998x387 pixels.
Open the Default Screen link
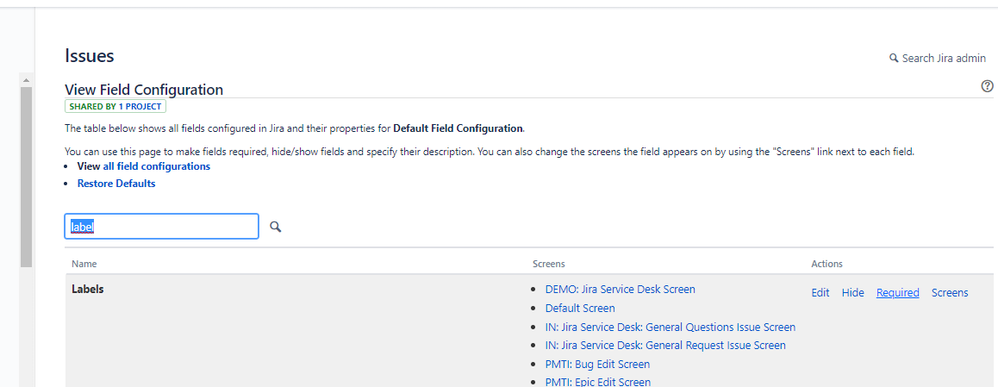[580, 308]
